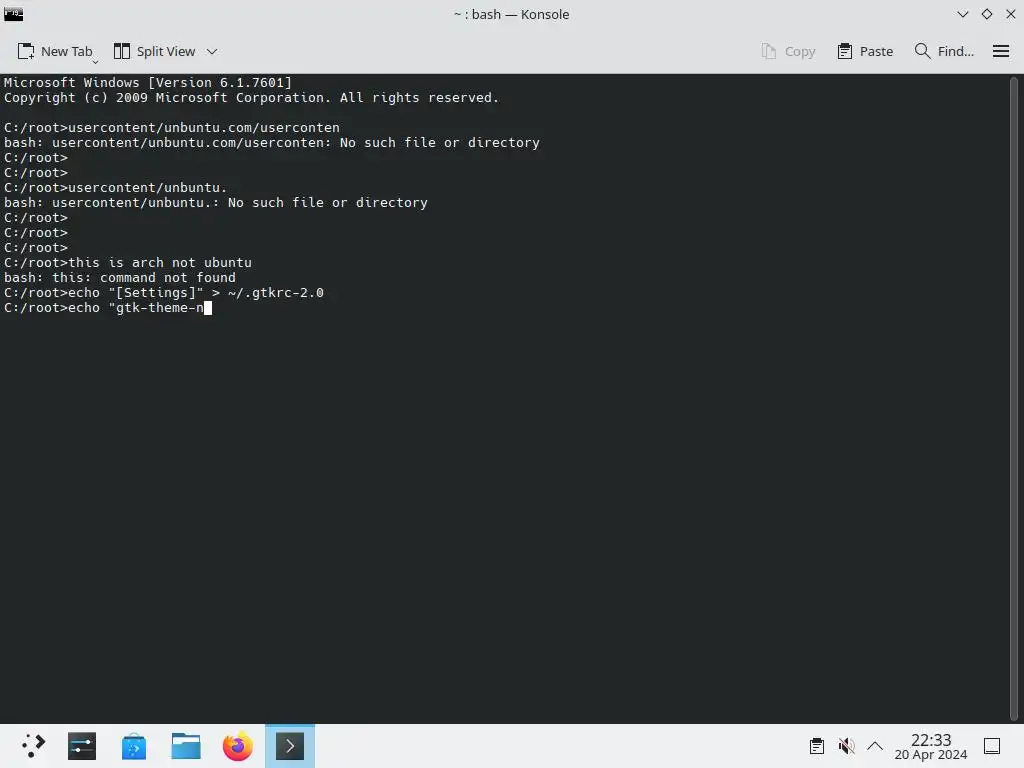Screen dimensions: 1024x768
Task: Open the Find search tool
Action: [944, 52]
